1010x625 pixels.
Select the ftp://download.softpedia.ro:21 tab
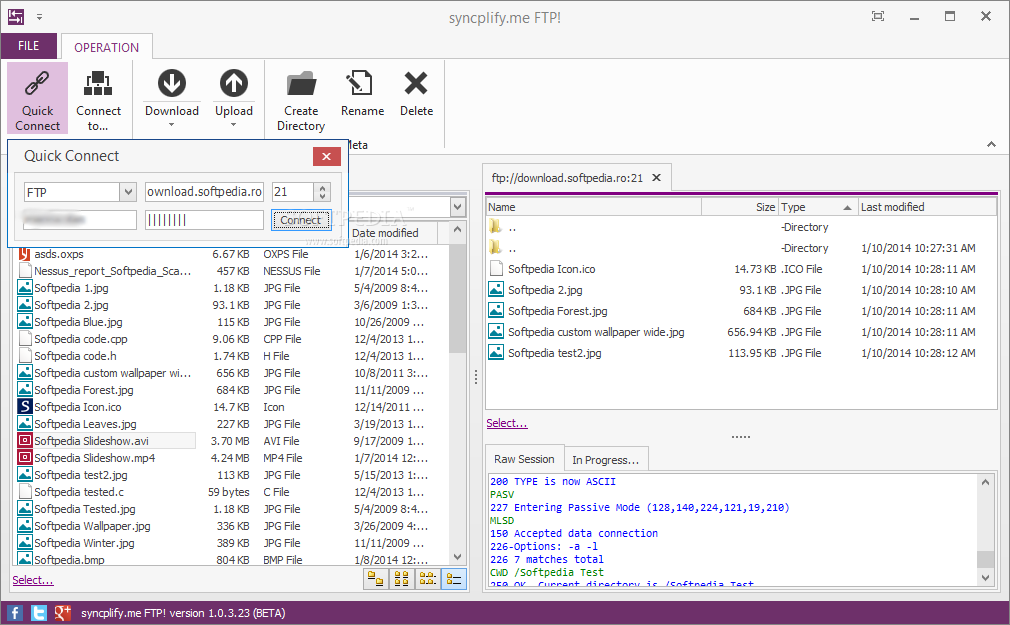click(x=567, y=178)
